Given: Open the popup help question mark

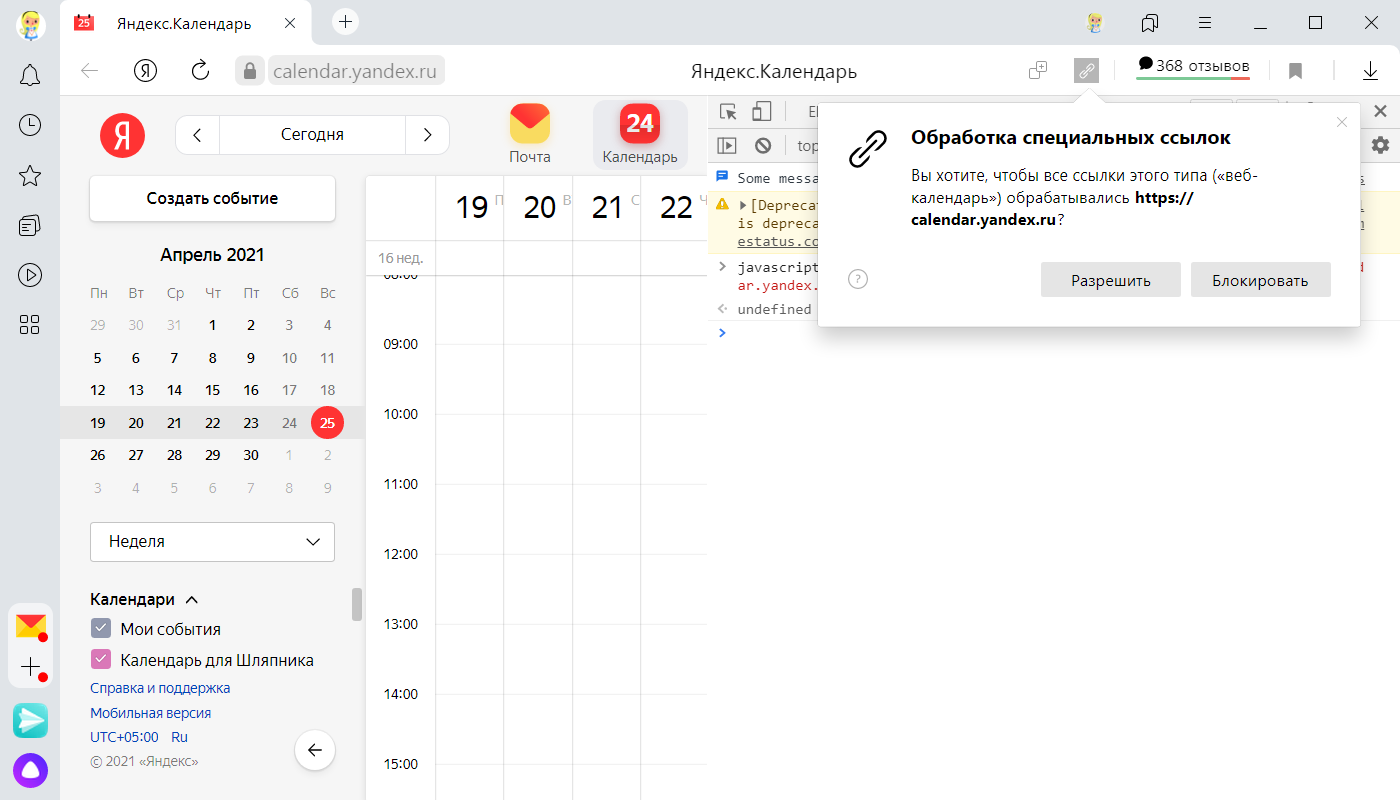Looking at the screenshot, I should pyautogui.click(x=857, y=279).
